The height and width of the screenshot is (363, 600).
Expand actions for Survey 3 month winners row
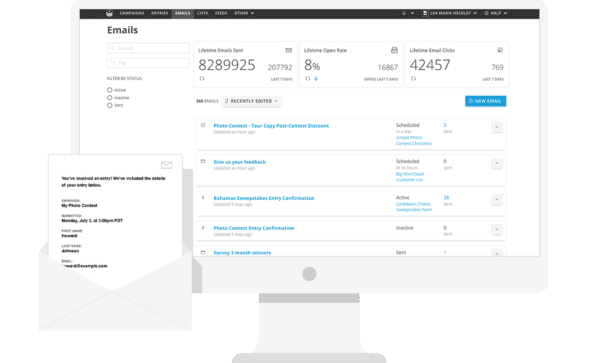point(497,253)
